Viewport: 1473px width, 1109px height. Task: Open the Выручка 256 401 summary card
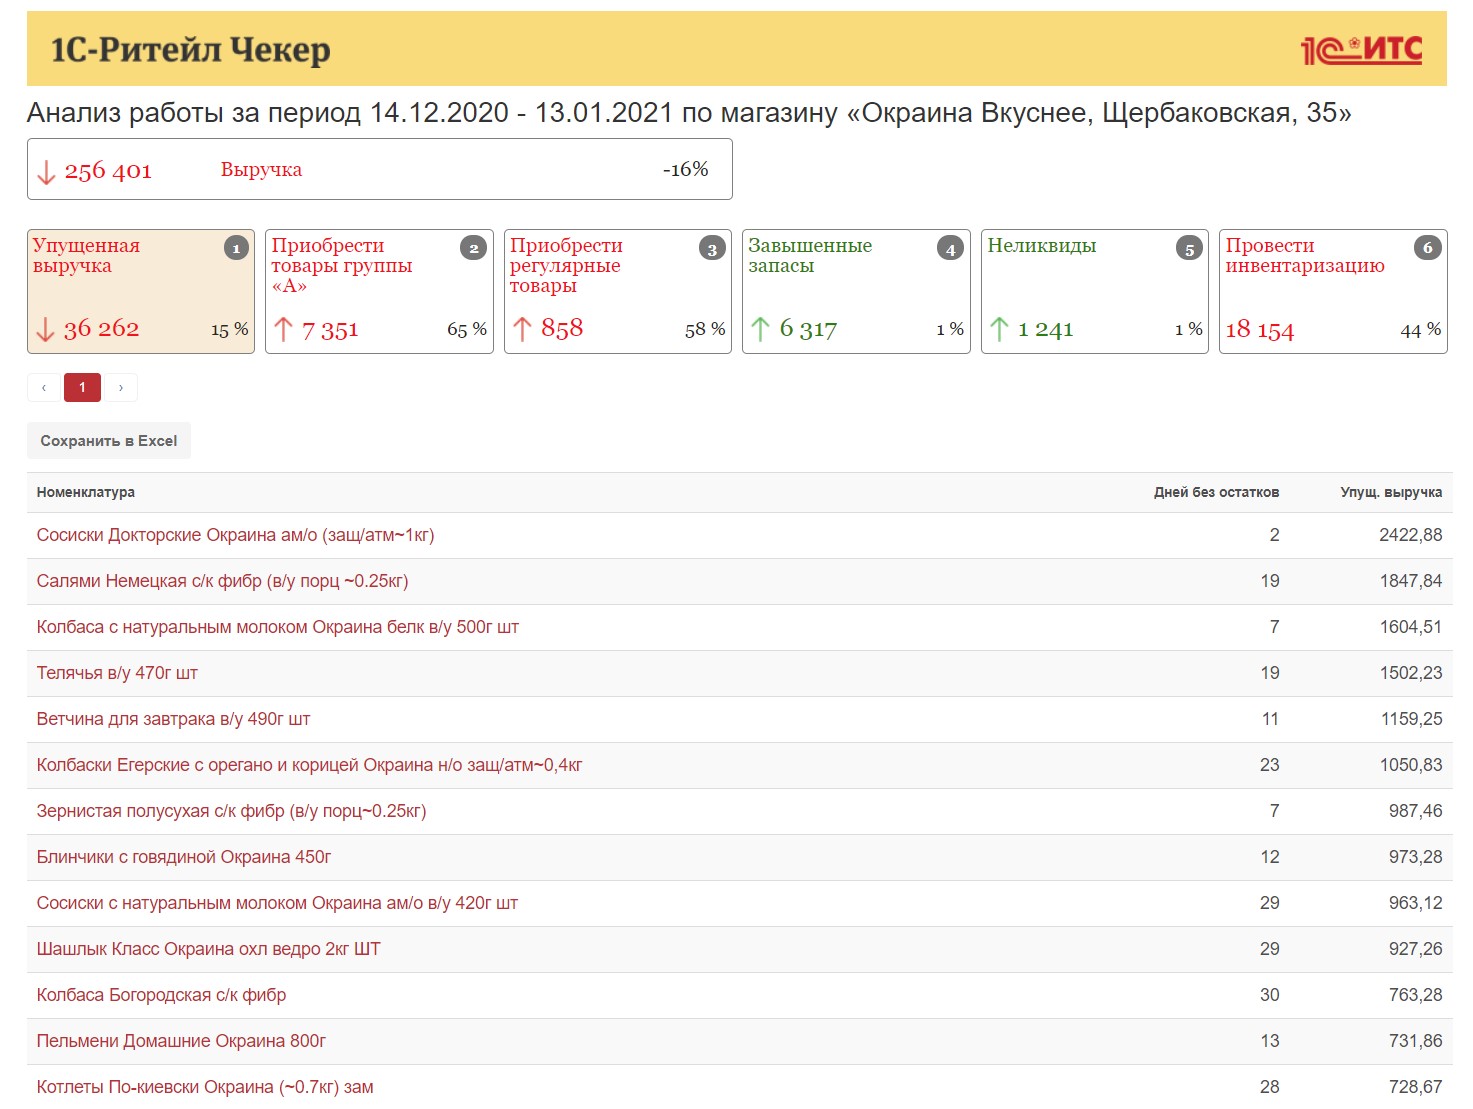tap(379, 169)
